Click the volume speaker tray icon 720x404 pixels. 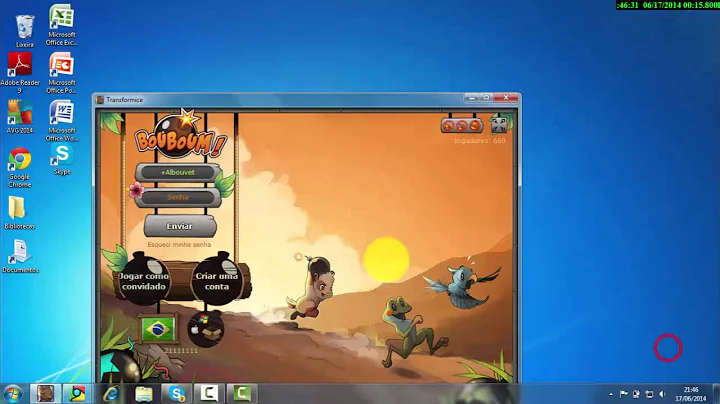pos(662,394)
